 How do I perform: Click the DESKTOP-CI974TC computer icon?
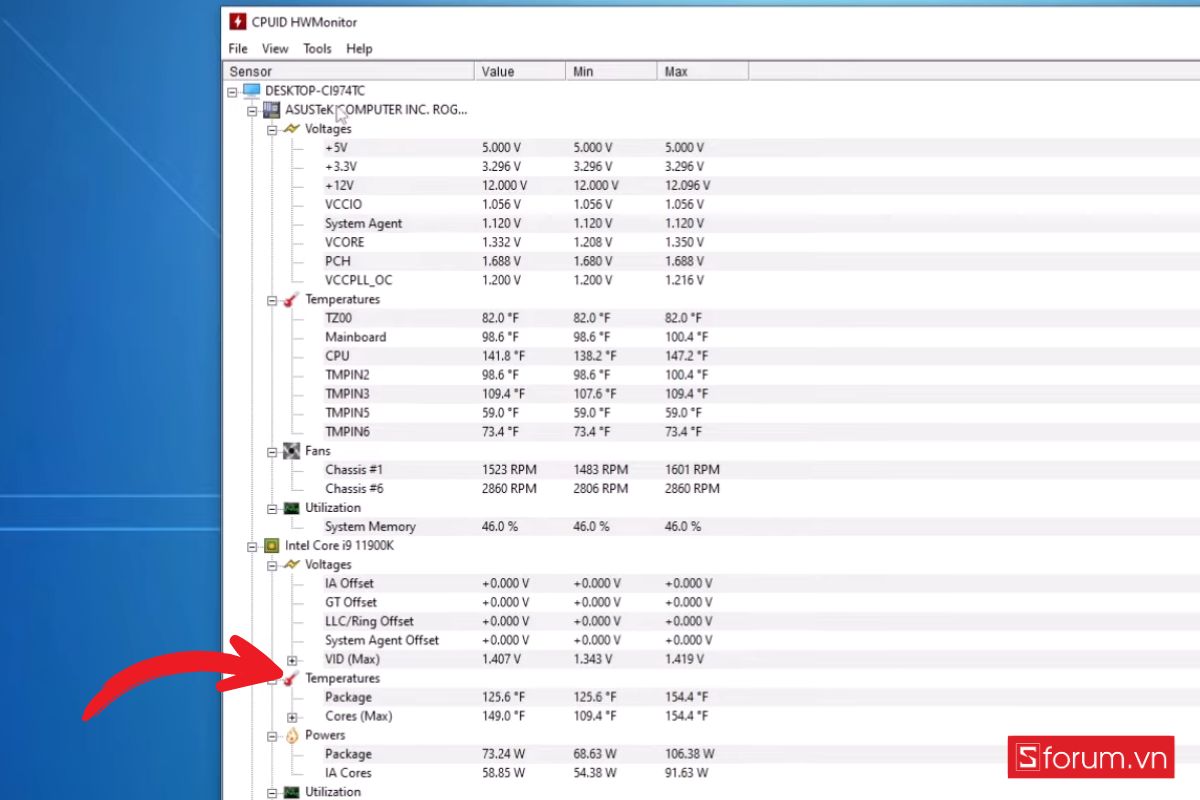coord(251,90)
